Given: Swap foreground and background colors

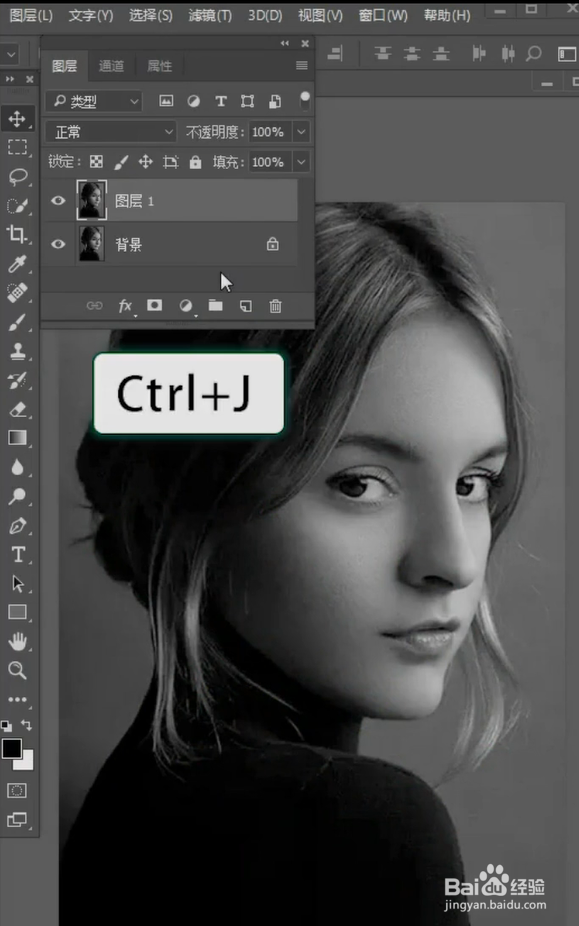Looking at the screenshot, I should point(27,725).
